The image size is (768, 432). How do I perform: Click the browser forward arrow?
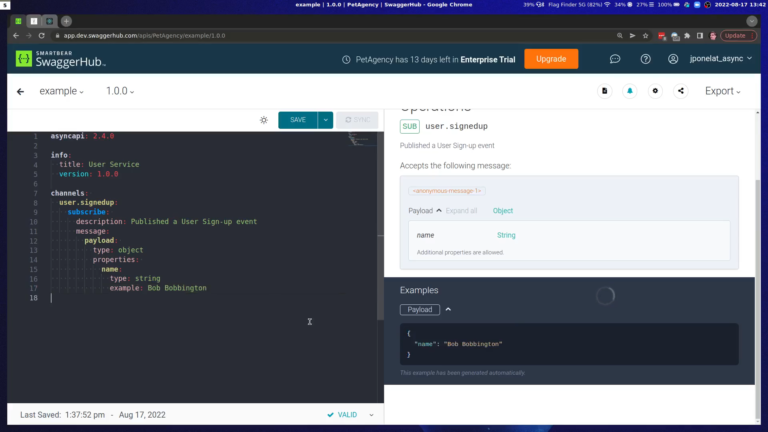(29, 36)
